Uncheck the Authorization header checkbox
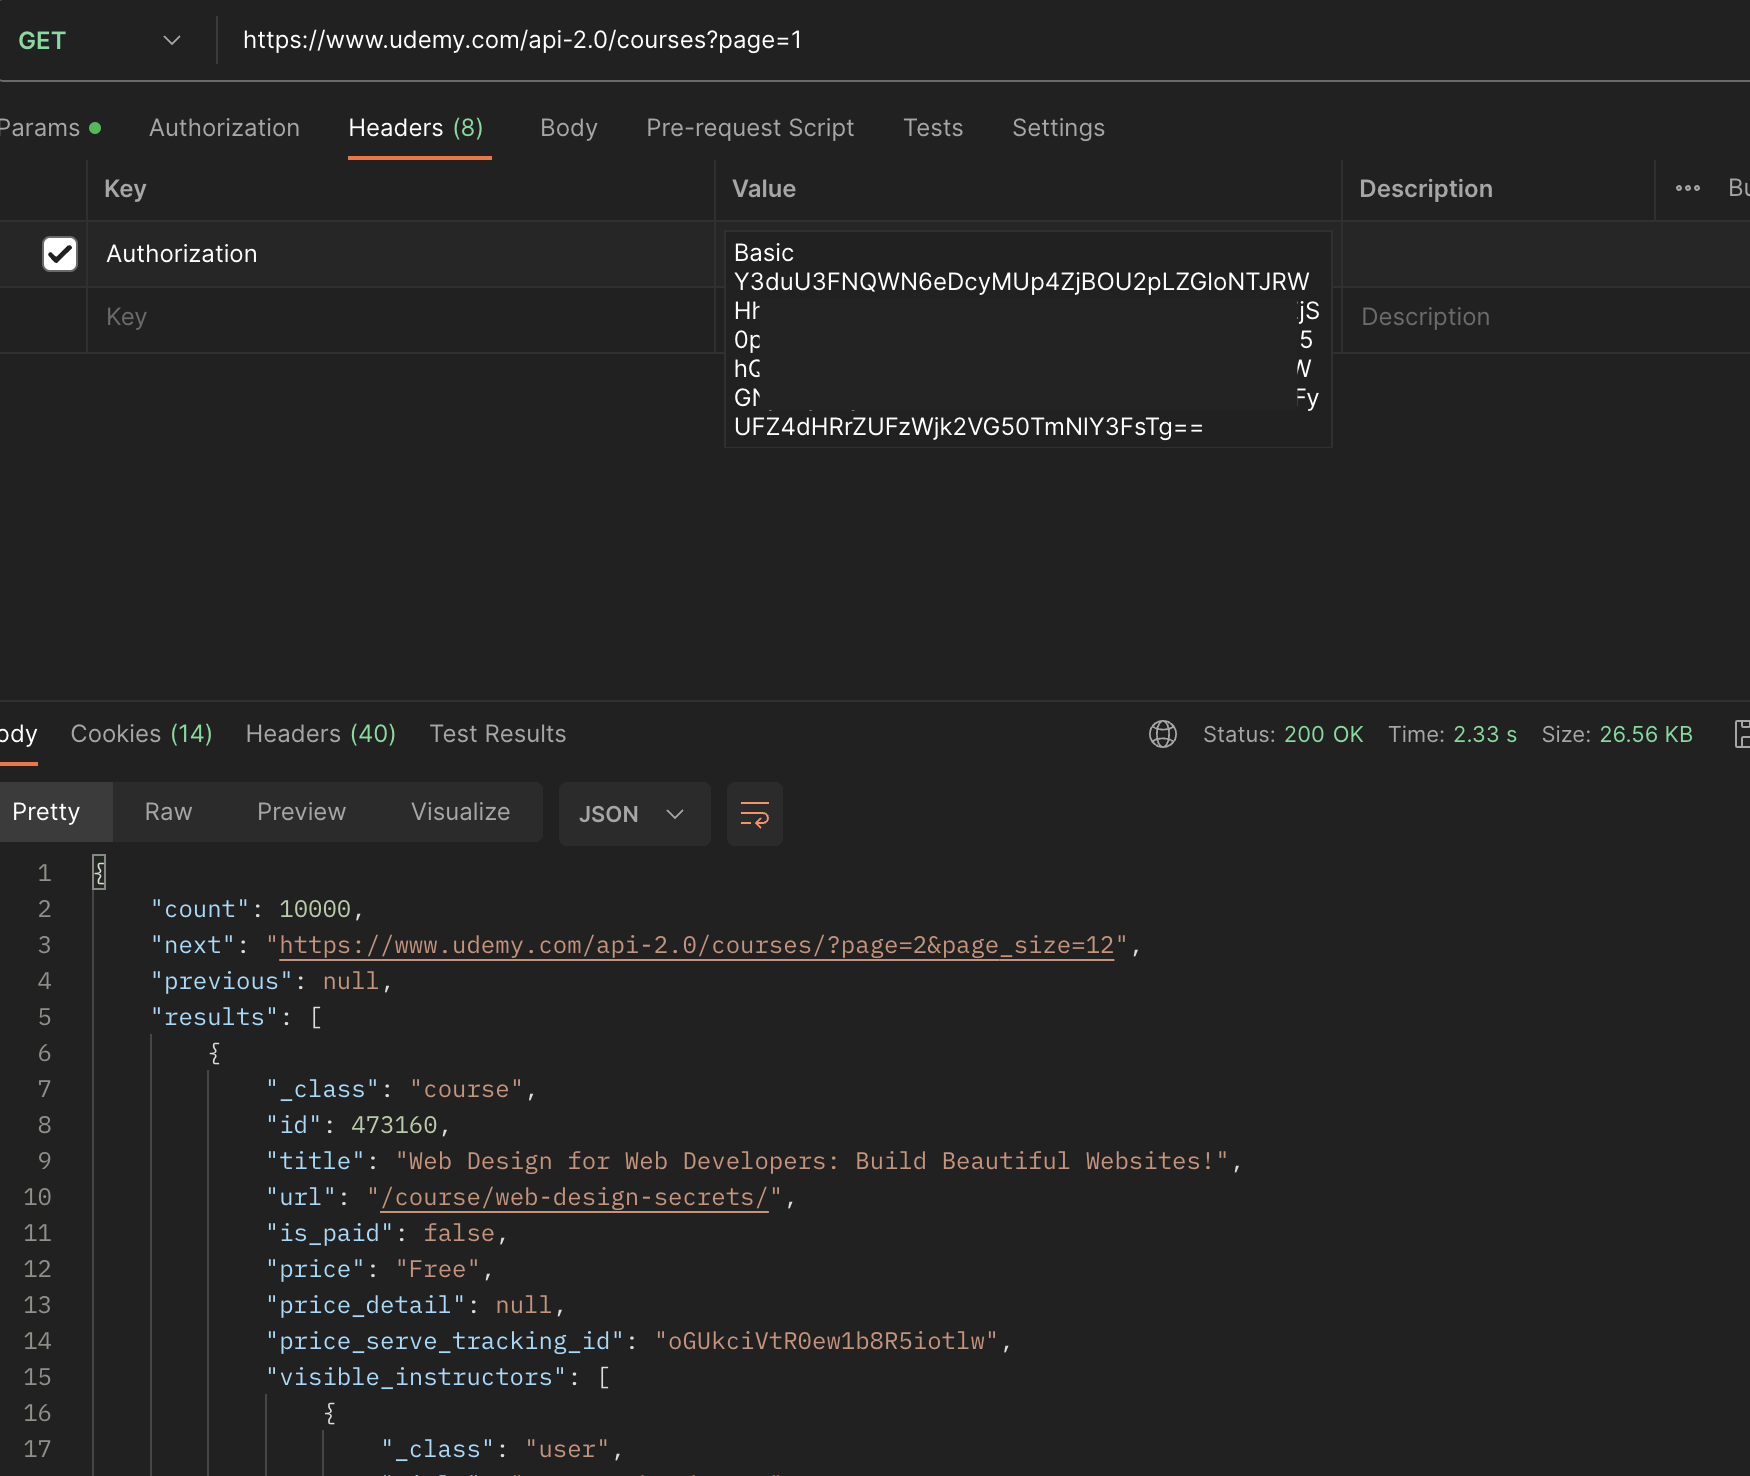The height and width of the screenshot is (1476, 1750). (60, 254)
